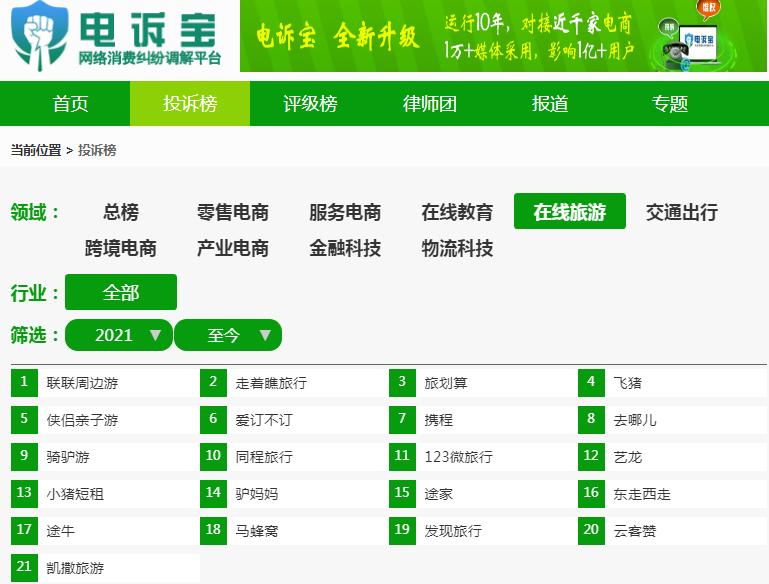Open rank 9 骑驴游
Image resolution: width=769 pixels, height=584 pixels.
(105, 457)
